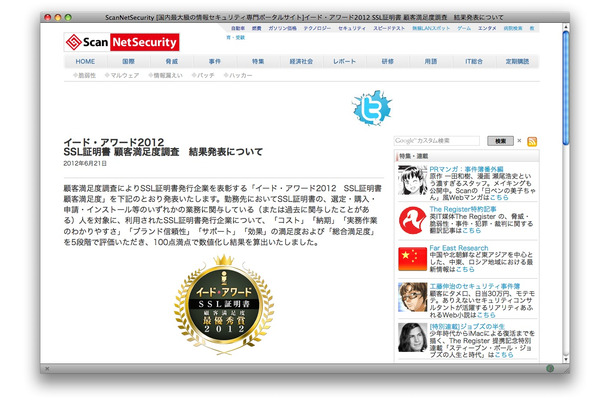Click the x icon in the status bar

(x=47, y=368)
